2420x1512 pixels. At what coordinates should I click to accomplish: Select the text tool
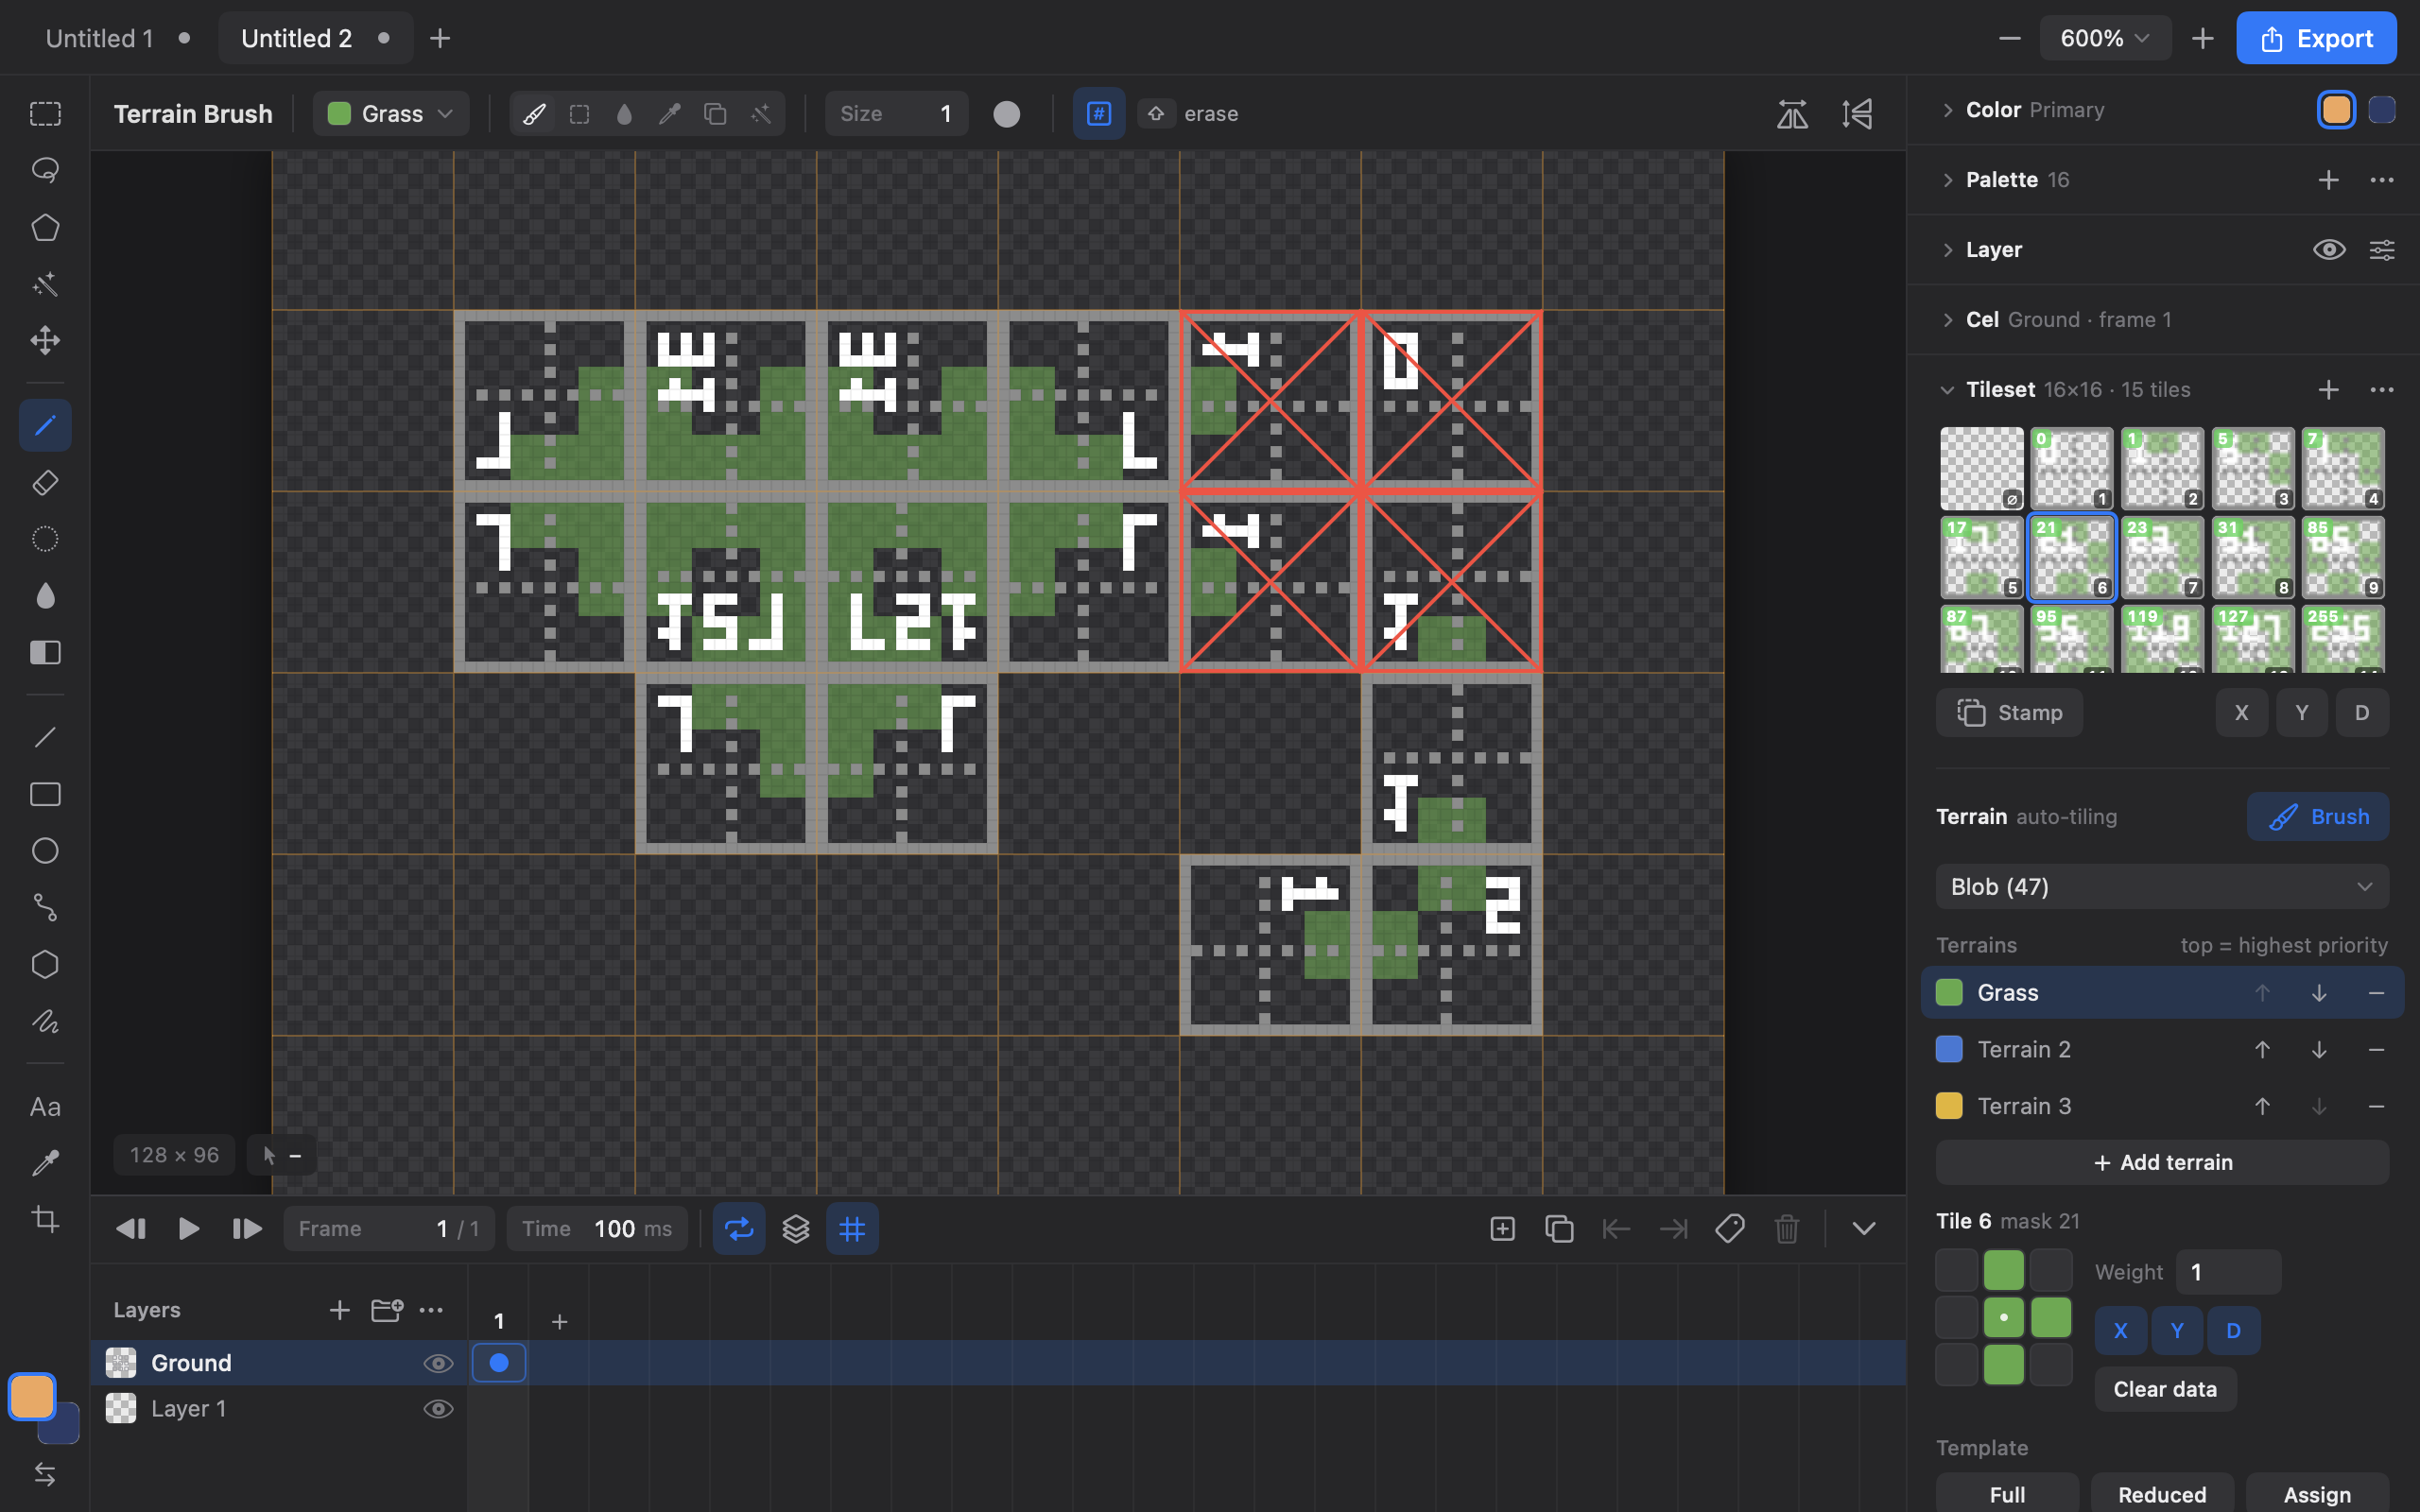pos(45,1107)
